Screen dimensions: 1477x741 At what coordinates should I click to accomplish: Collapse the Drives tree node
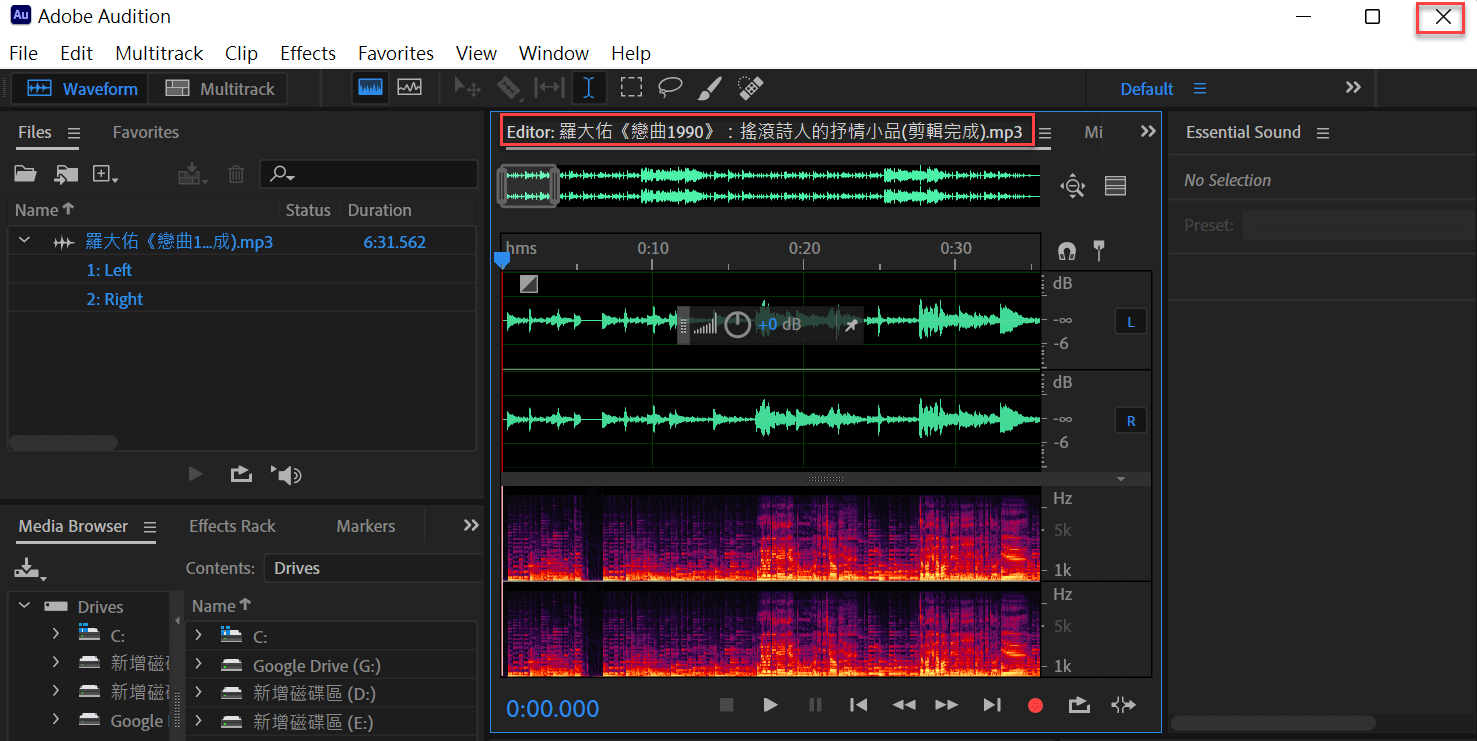point(25,606)
